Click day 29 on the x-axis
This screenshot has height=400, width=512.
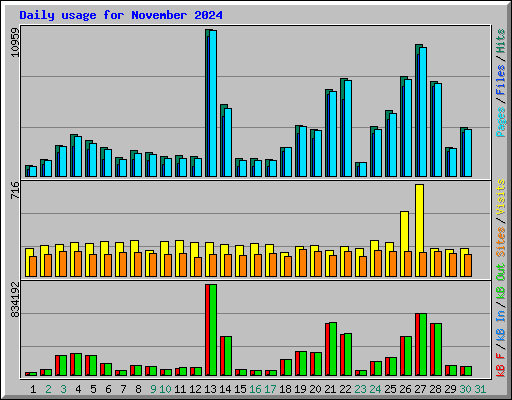pyautogui.click(x=450, y=389)
